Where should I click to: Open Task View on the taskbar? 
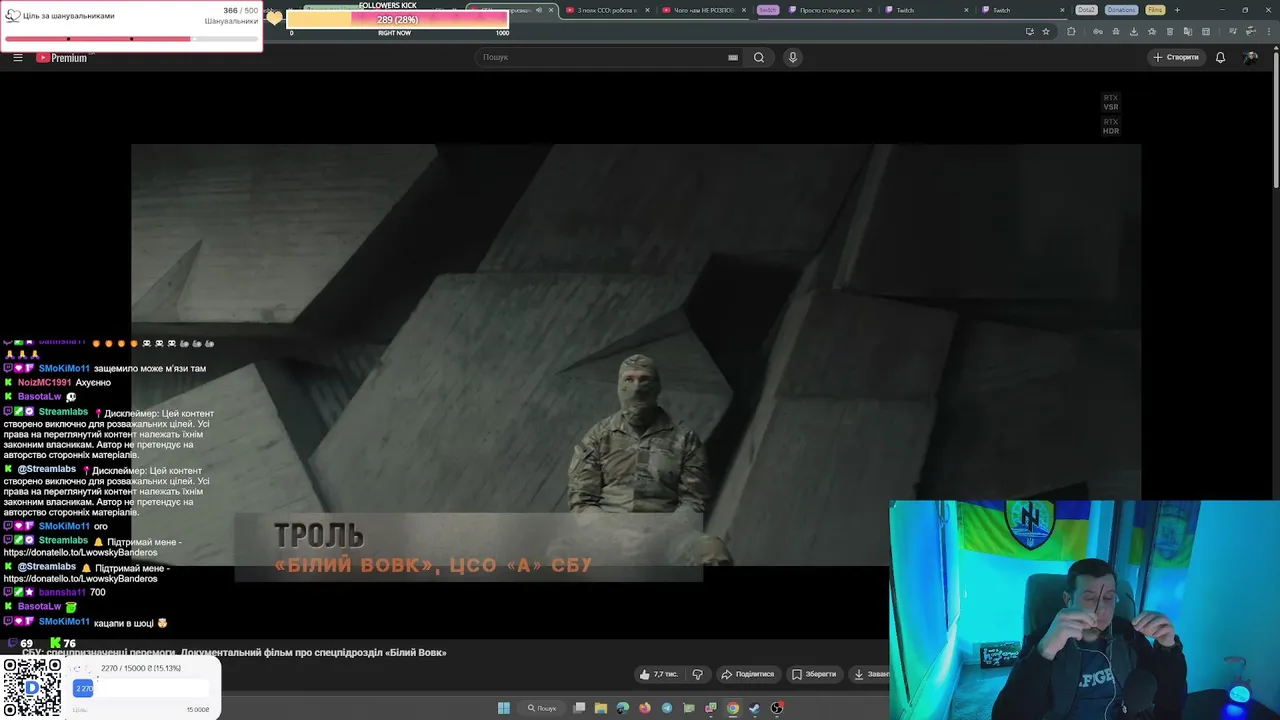tap(579, 708)
